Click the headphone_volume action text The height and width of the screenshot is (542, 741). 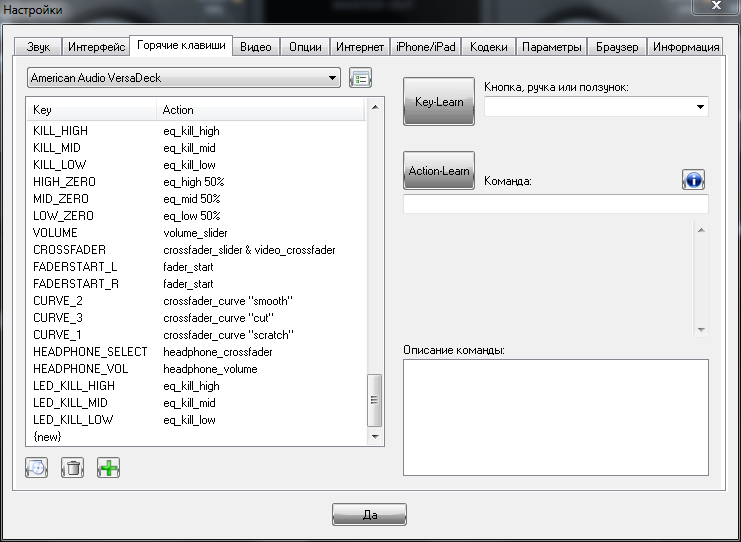coord(210,369)
